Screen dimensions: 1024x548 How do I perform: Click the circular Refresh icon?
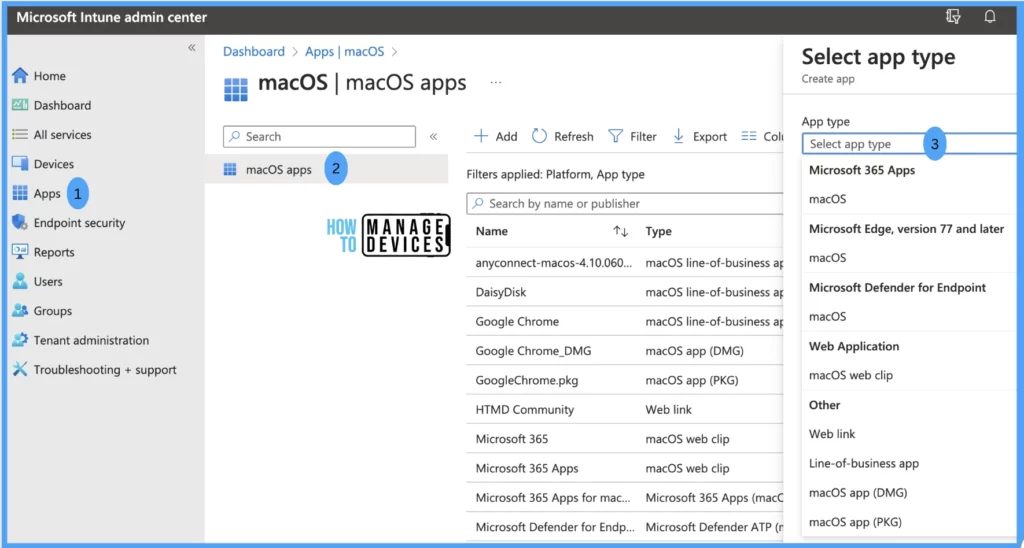pos(539,136)
